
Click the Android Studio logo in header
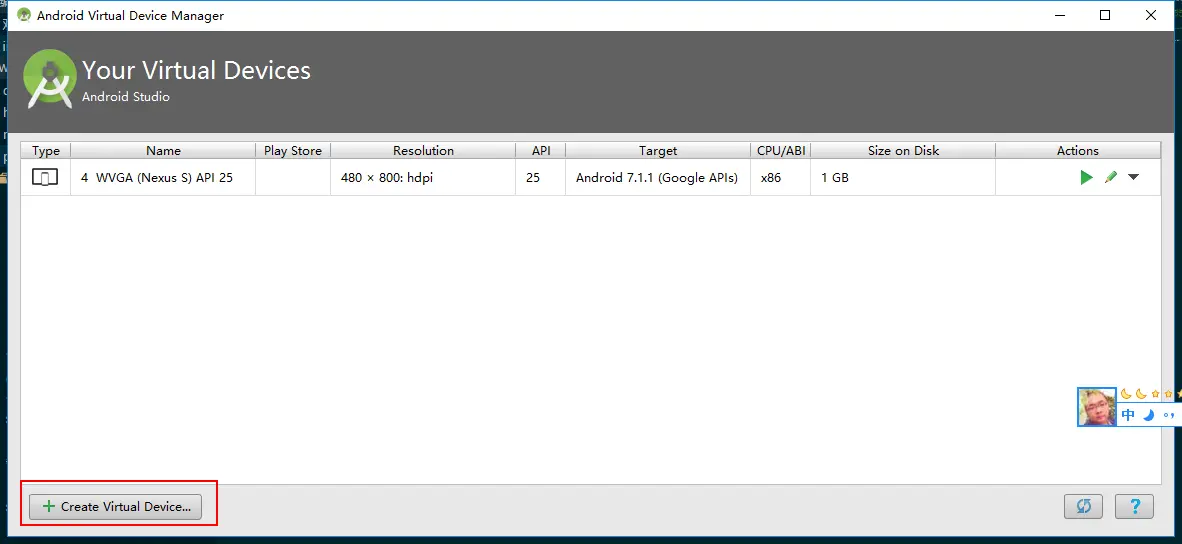(50, 79)
